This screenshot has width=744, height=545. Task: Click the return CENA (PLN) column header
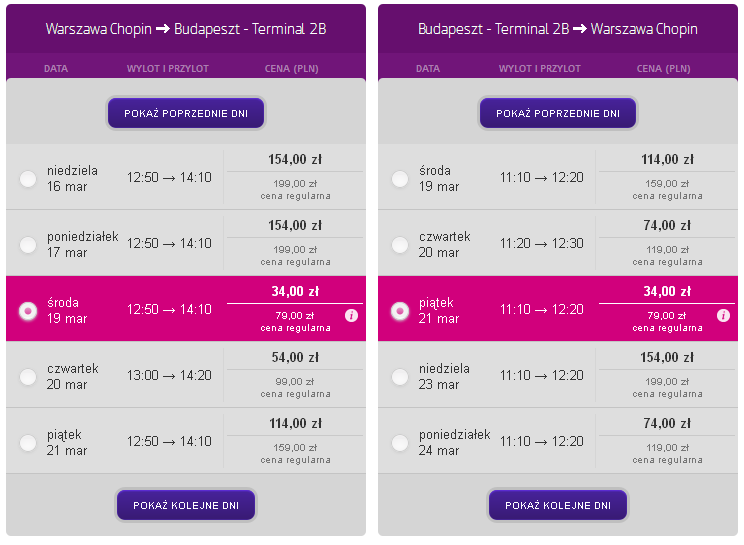663,68
